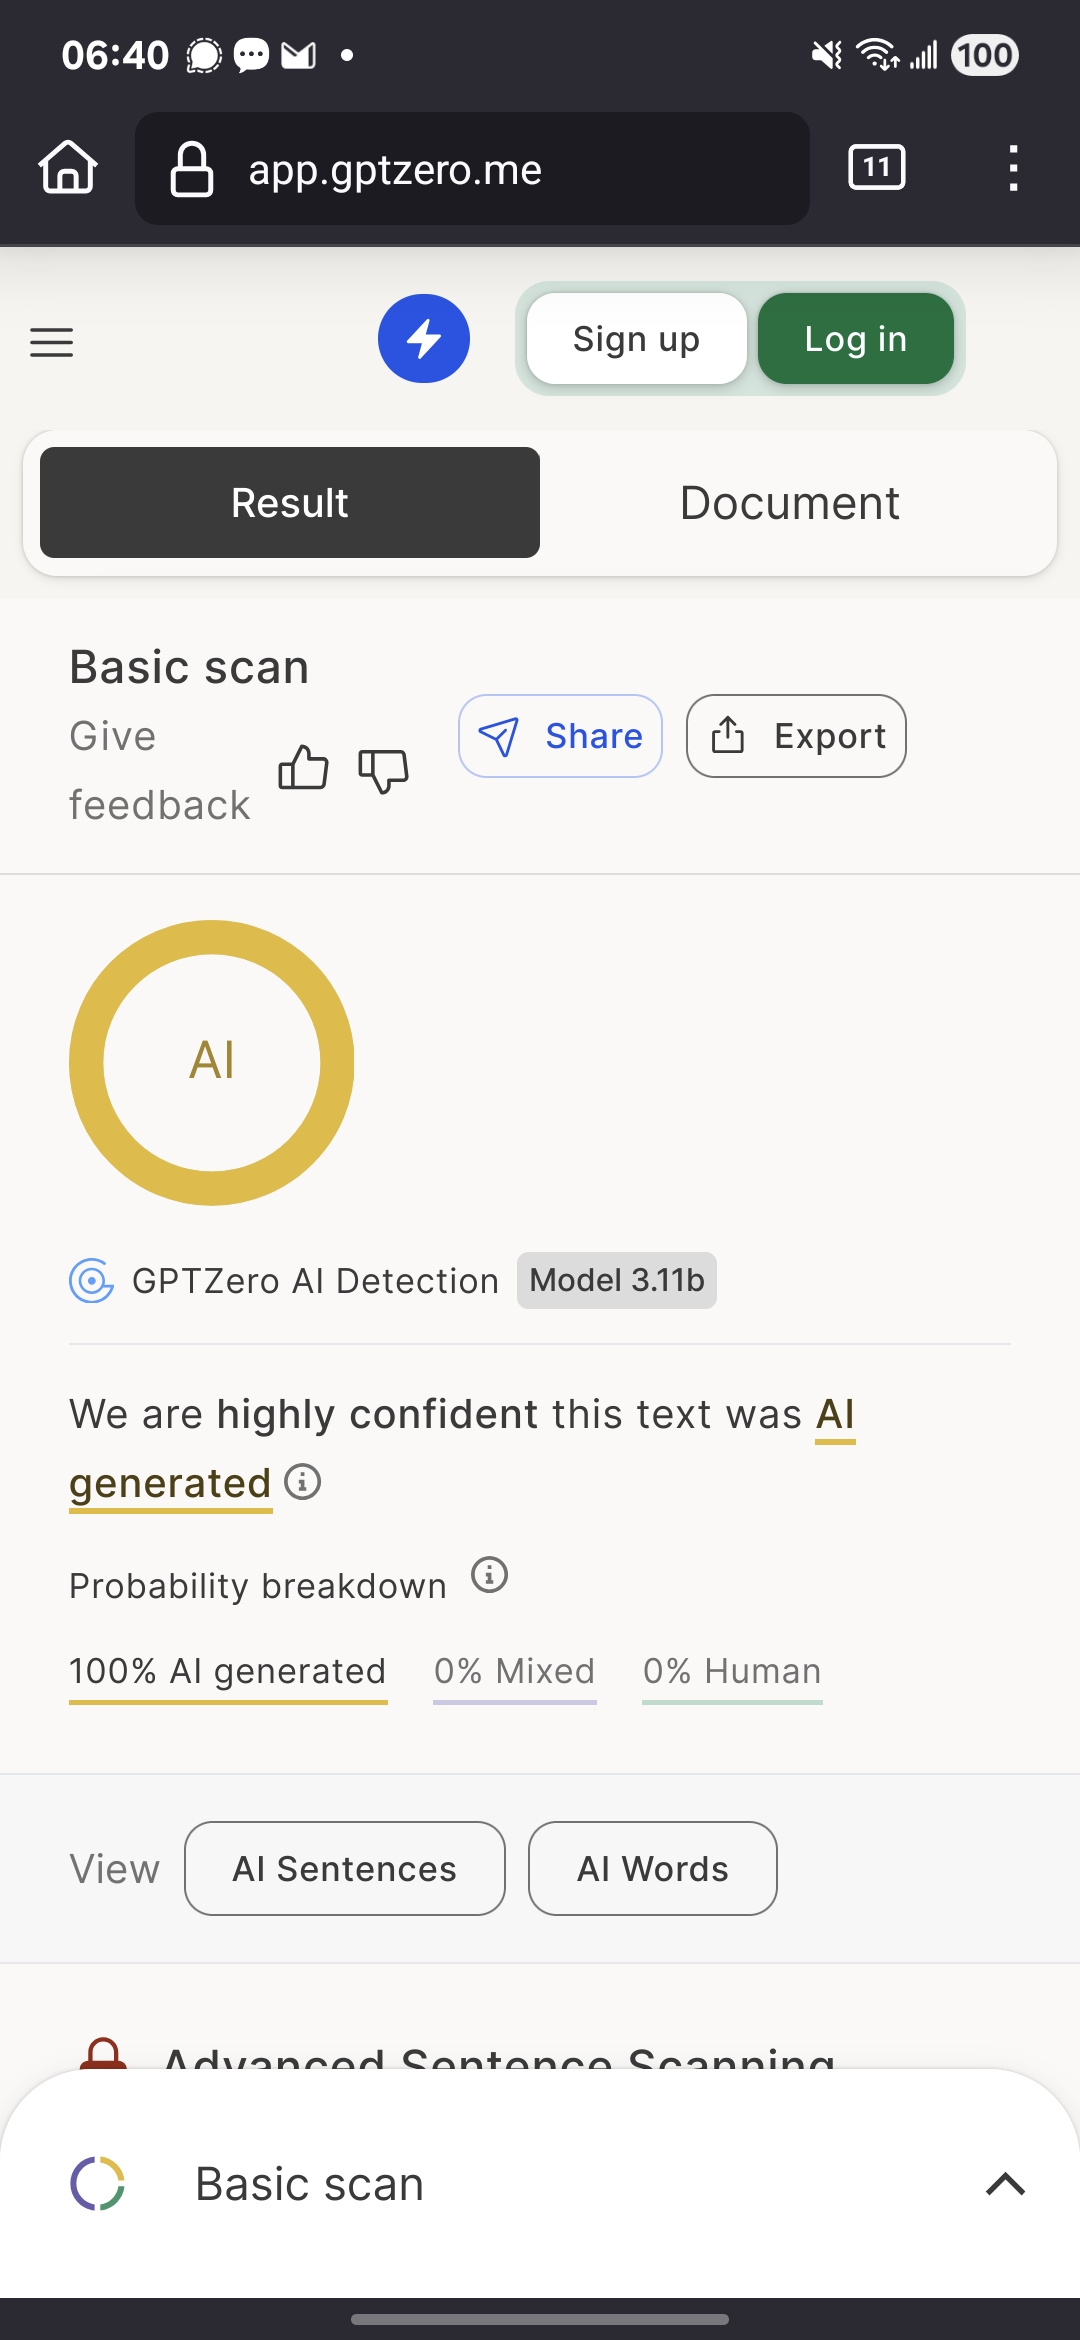Viewport: 1080px width, 2340px height.
Task: Toggle AI Sentences view
Action: point(345,1868)
